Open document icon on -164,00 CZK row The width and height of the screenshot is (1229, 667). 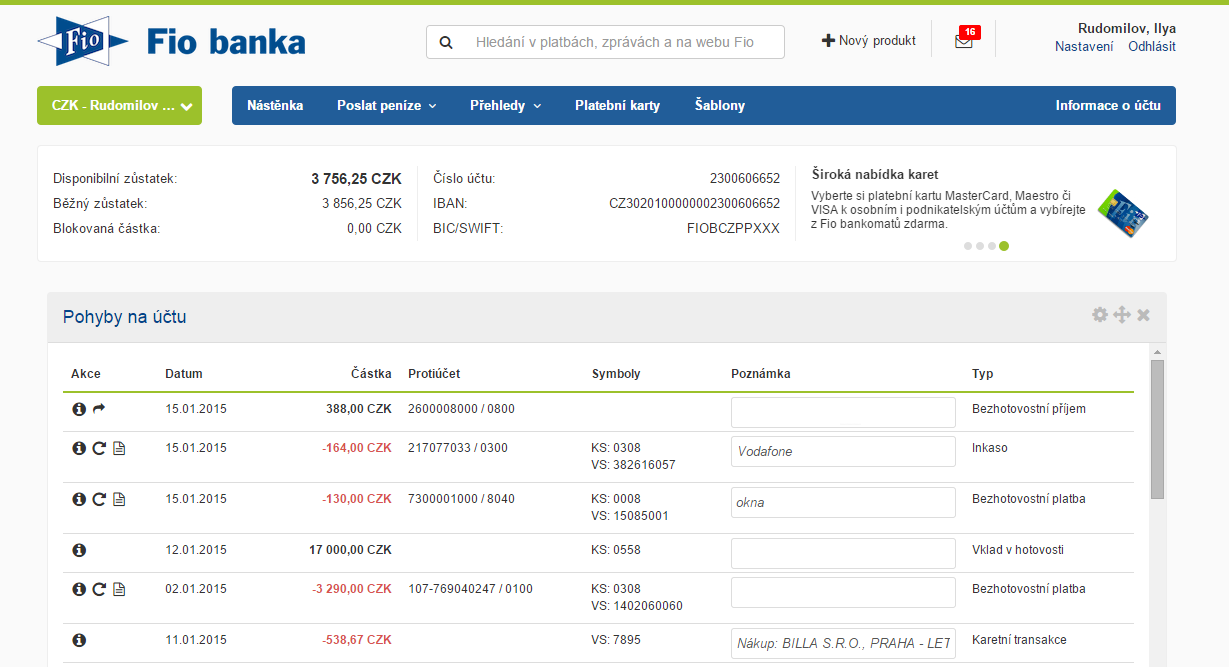(119, 448)
